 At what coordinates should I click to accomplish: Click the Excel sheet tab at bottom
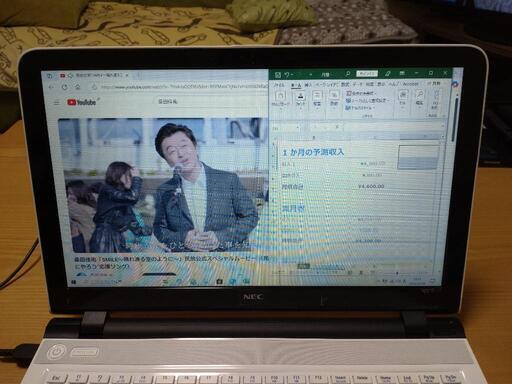pos(303,266)
